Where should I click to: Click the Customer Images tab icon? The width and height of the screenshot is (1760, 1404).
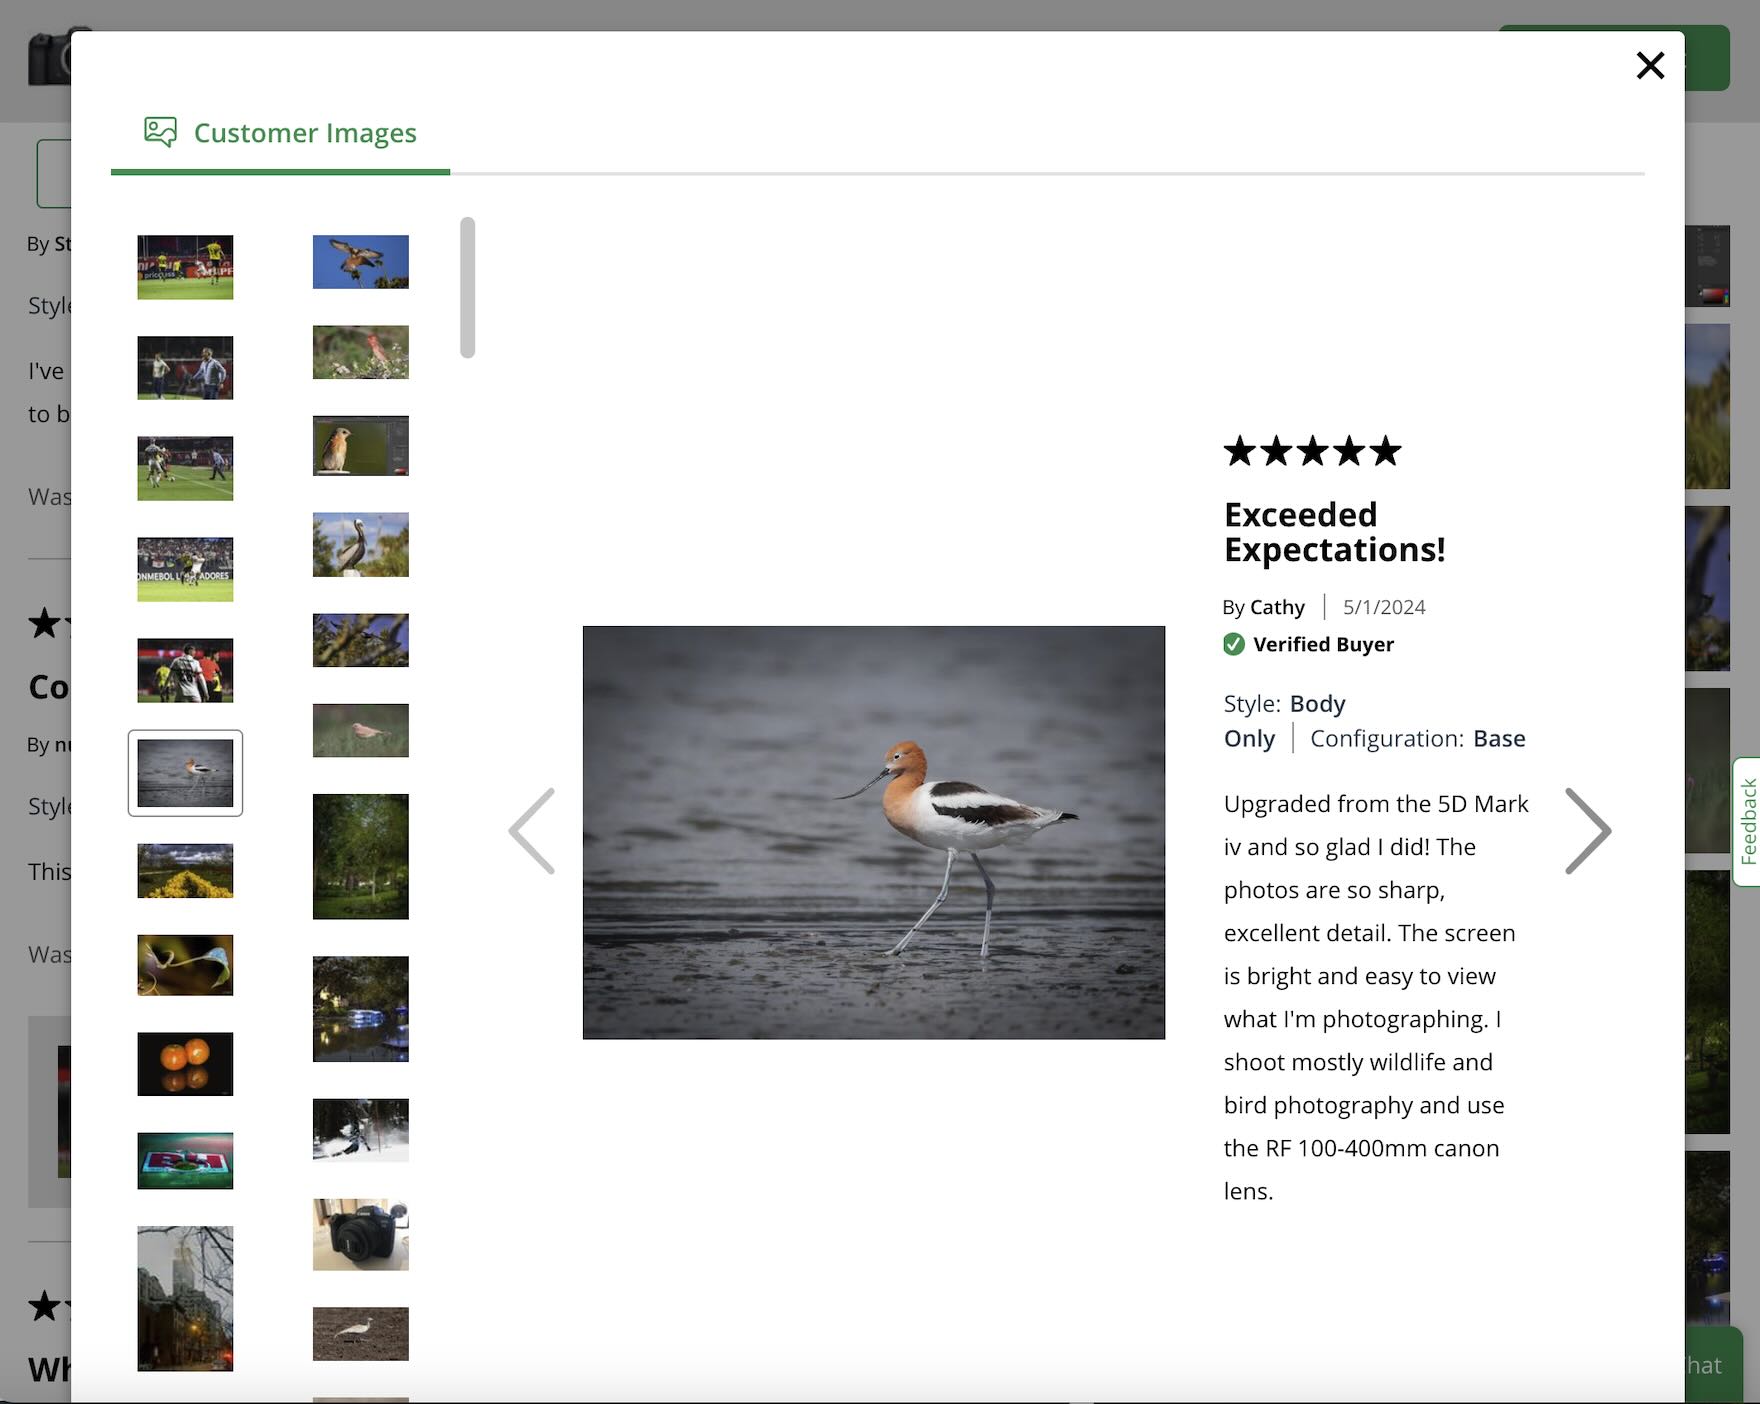coord(160,132)
